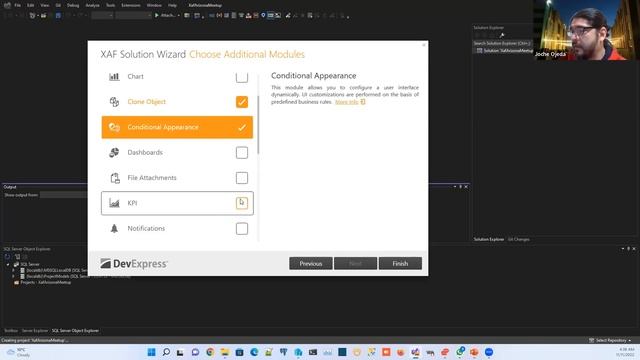Viewport: 640px width, 360px height.
Task: Close the Output panel
Action: [466, 187]
